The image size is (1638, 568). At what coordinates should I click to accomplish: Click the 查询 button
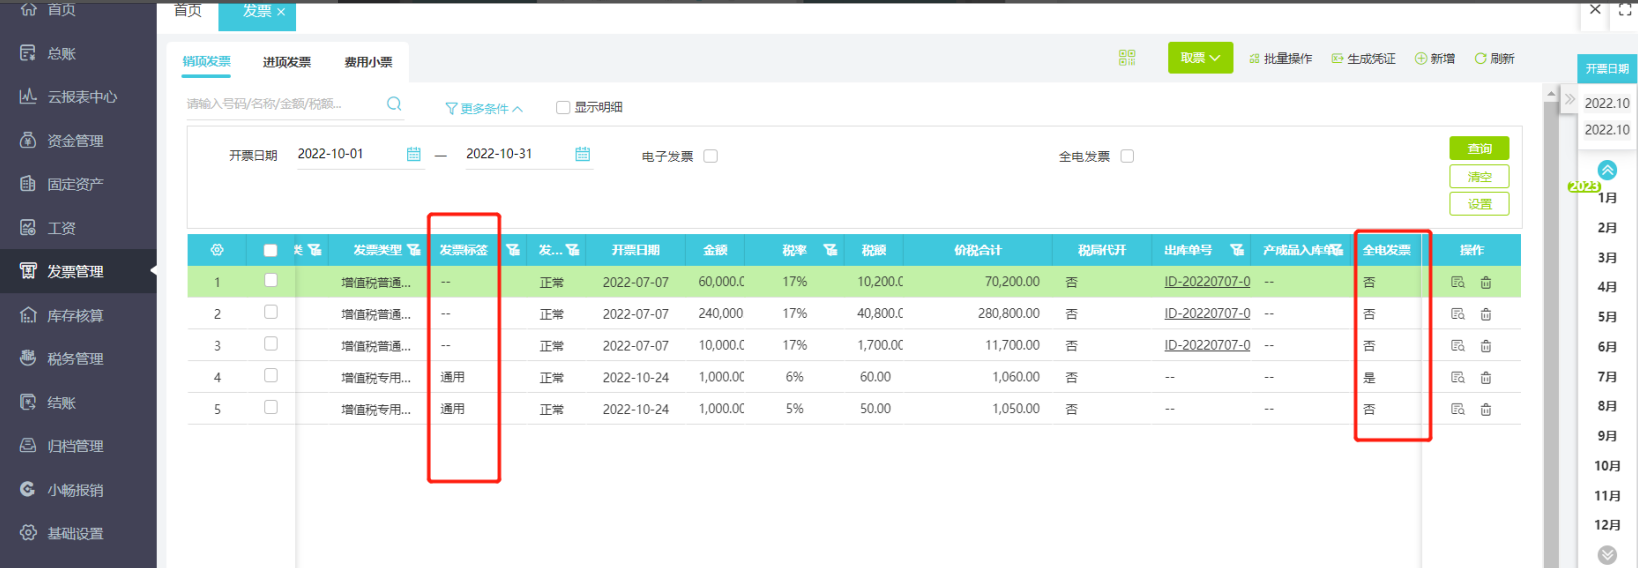coord(1479,148)
